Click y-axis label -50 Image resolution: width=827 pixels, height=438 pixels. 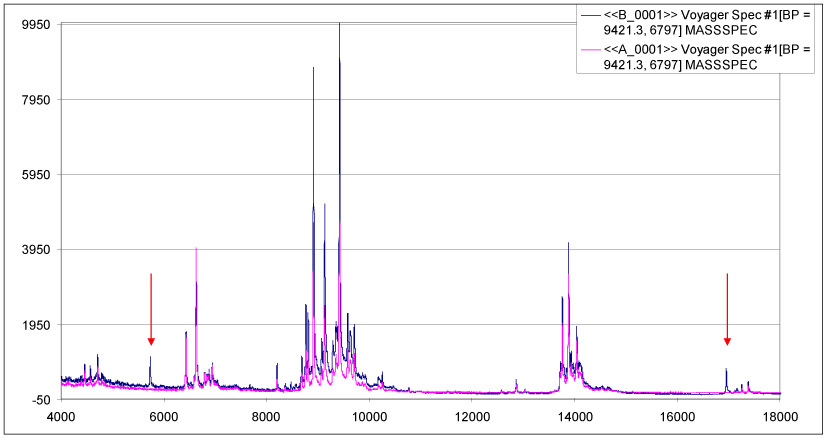pos(40,400)
